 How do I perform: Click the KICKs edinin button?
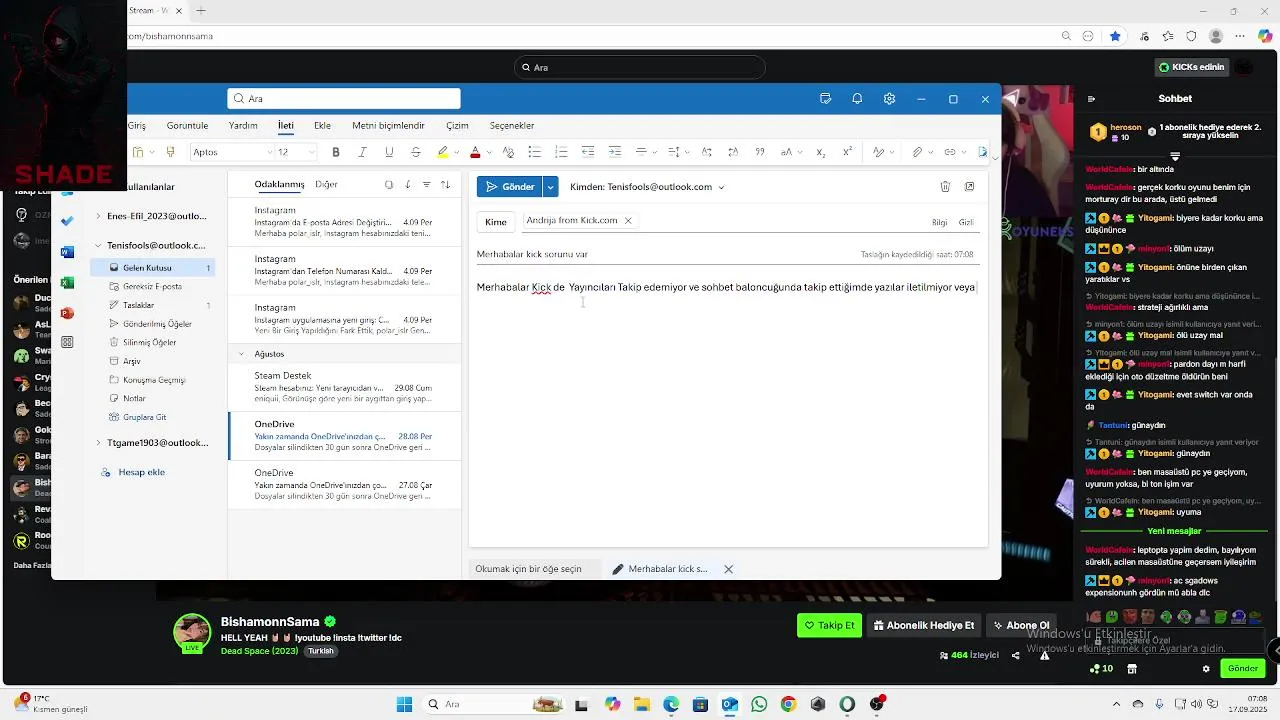1191,67
